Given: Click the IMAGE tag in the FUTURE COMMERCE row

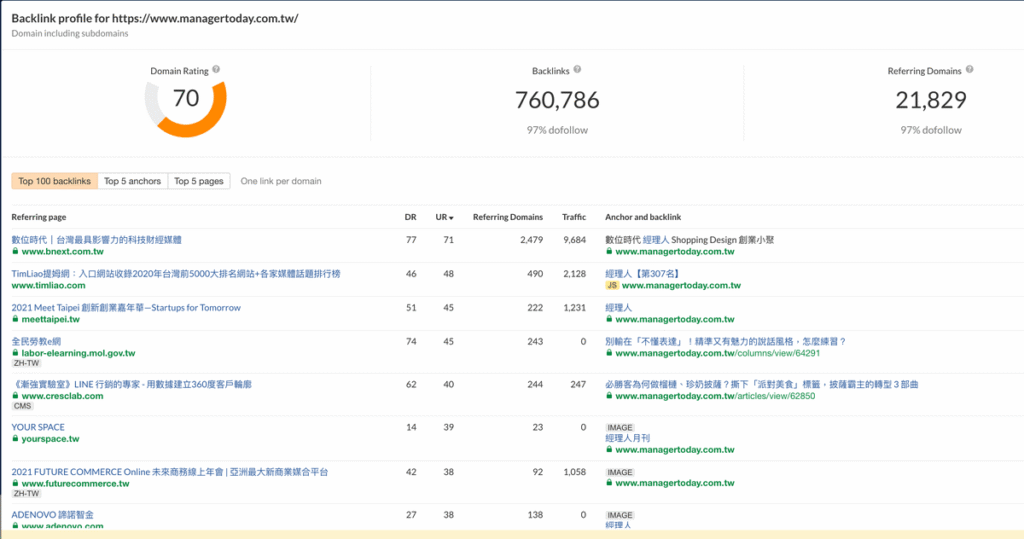Looking at the screenshot, I should tap(620, 472).
